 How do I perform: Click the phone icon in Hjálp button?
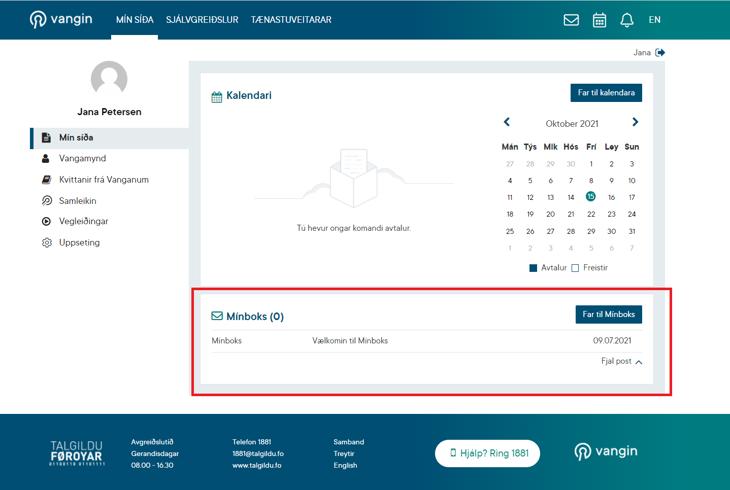[453, 453]
